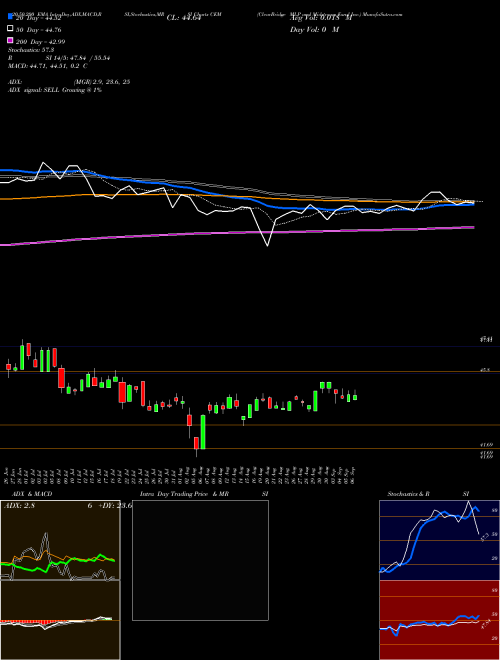Click the 'Stochastics & R' panel title
This screenshot has width=500, height=660.
click(408, 494)
